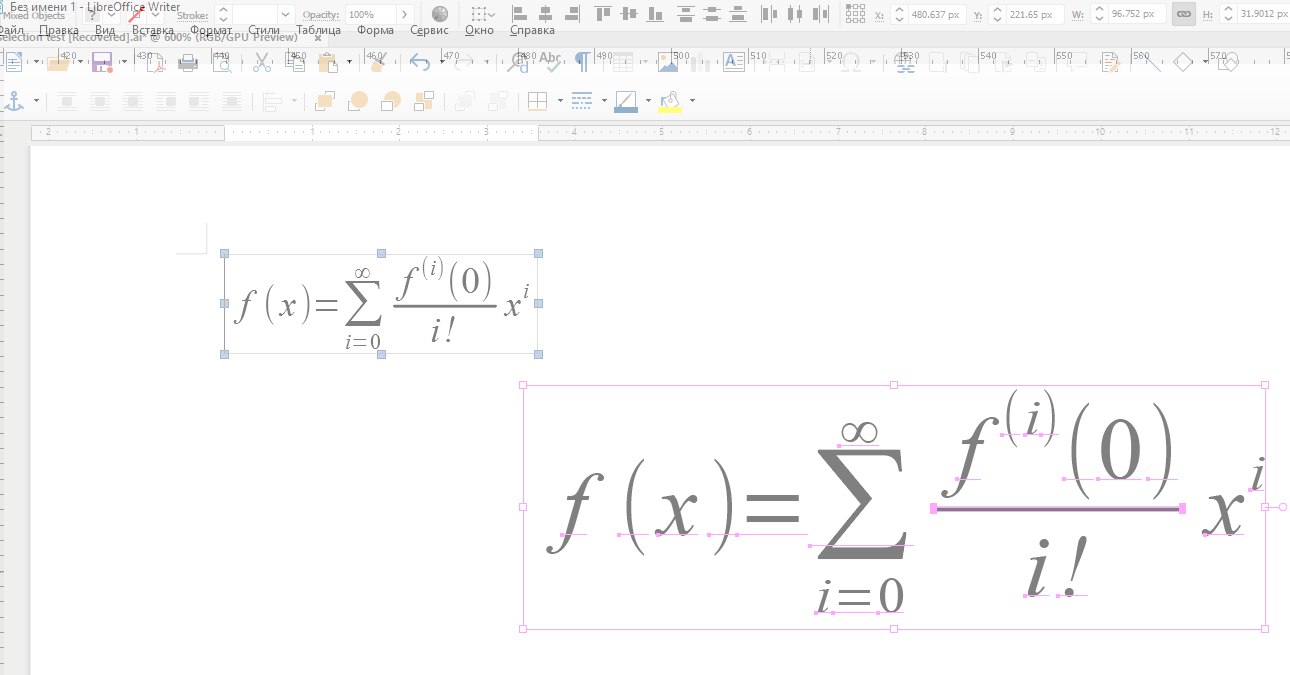The image size is (1290, 675).
Task: Open the Таблица menu
Action: [x=318, y=30]
